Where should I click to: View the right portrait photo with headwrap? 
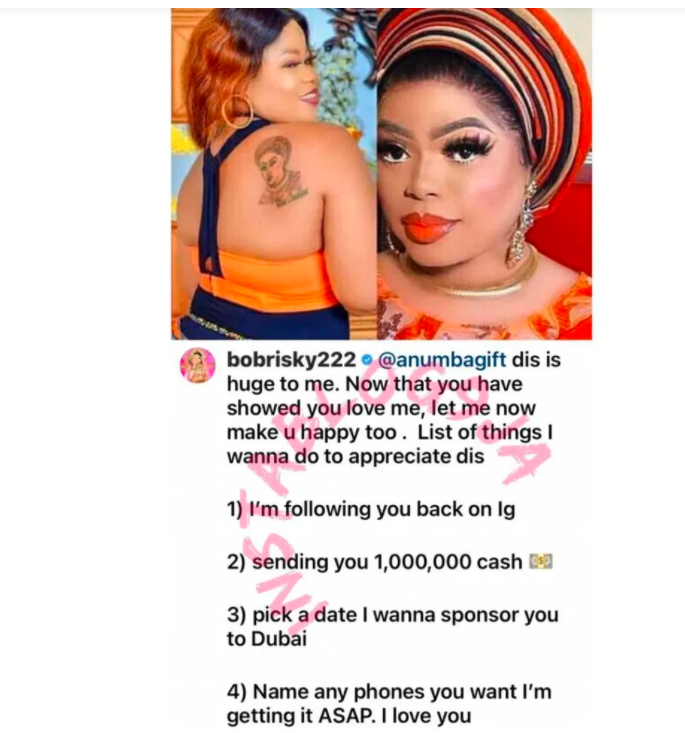point(484,173)
